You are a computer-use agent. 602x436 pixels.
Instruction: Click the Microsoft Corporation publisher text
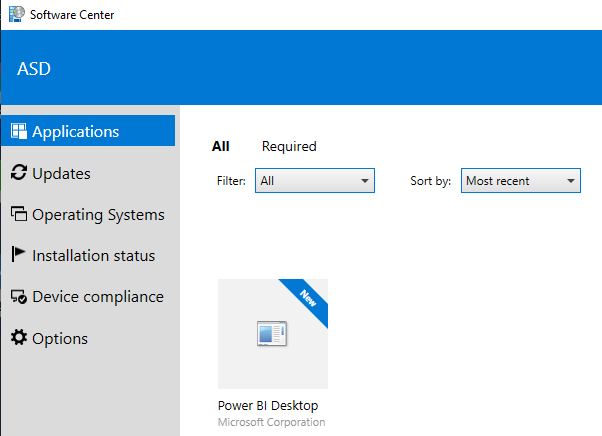(271, 422)
